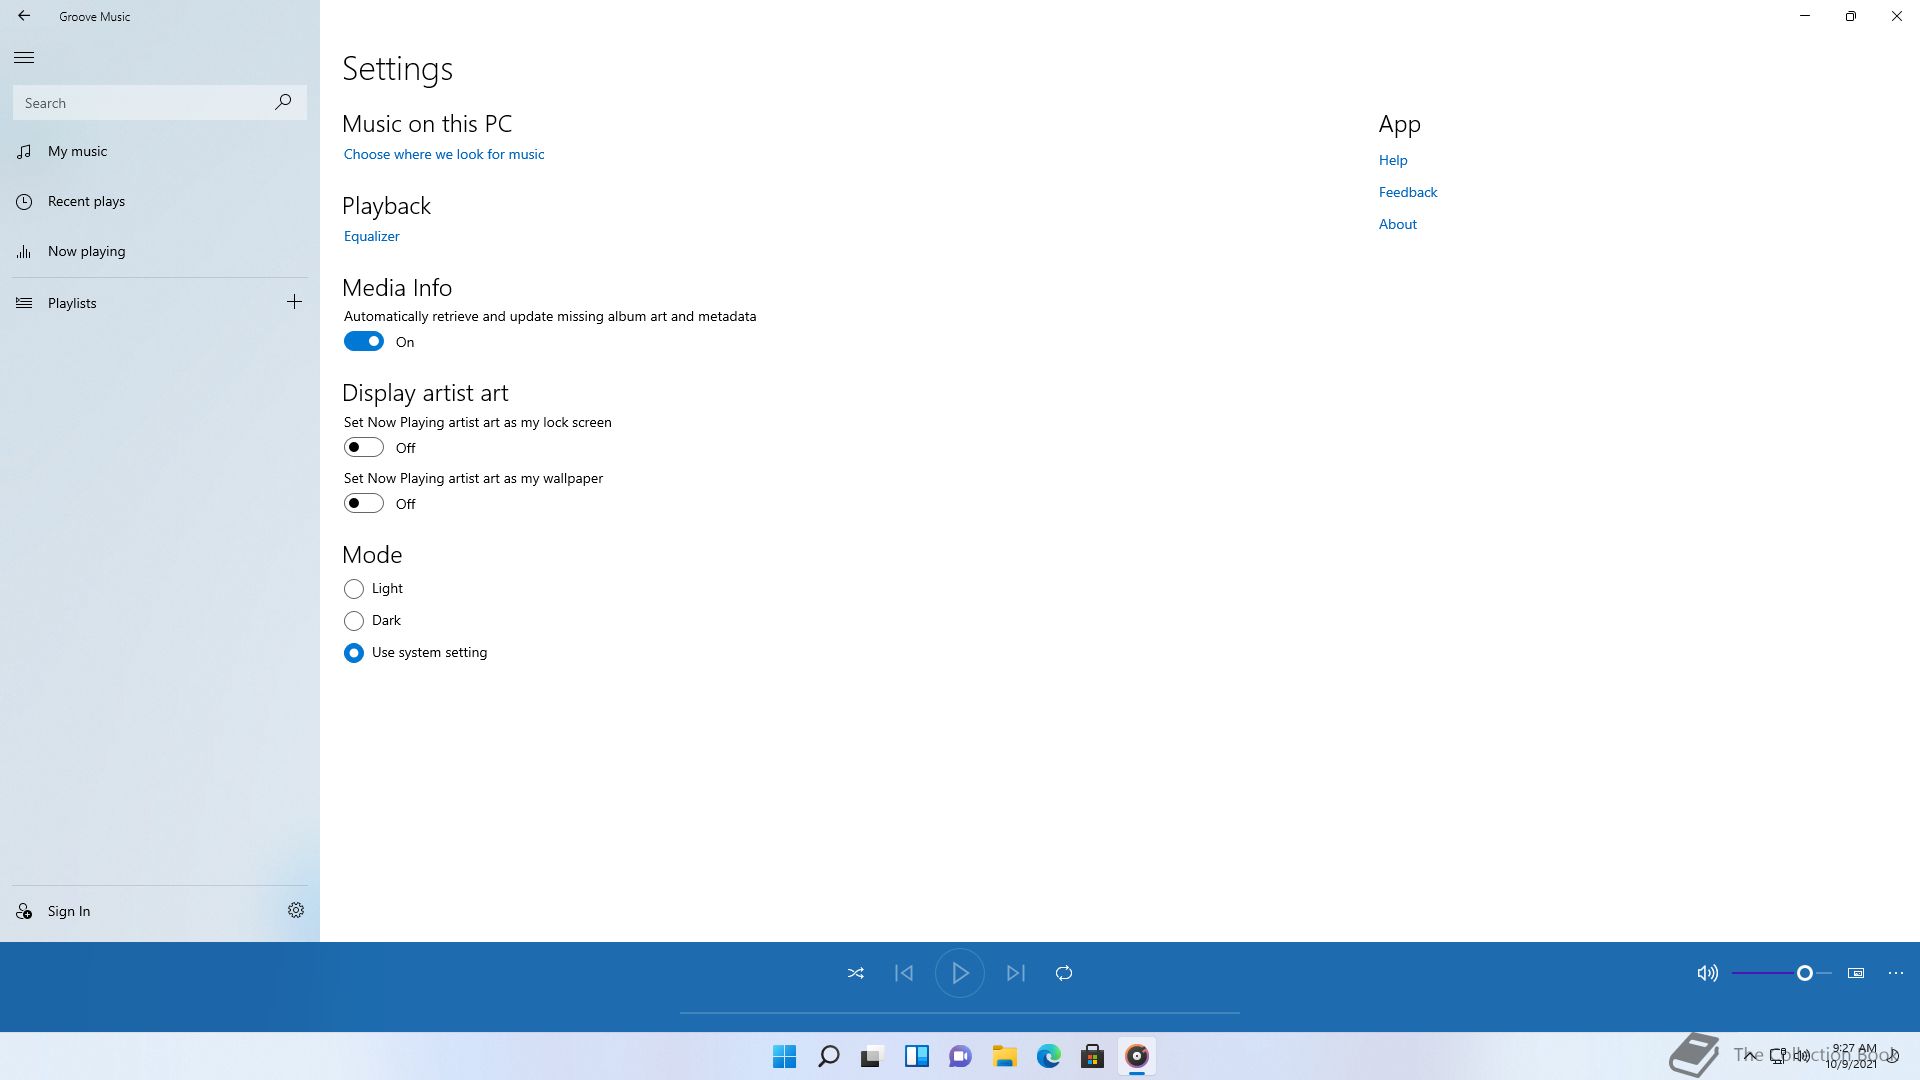The image size is (1920, 1080).
Task: Enable artist art as wallpaper
Action: [x=363, y=504]
